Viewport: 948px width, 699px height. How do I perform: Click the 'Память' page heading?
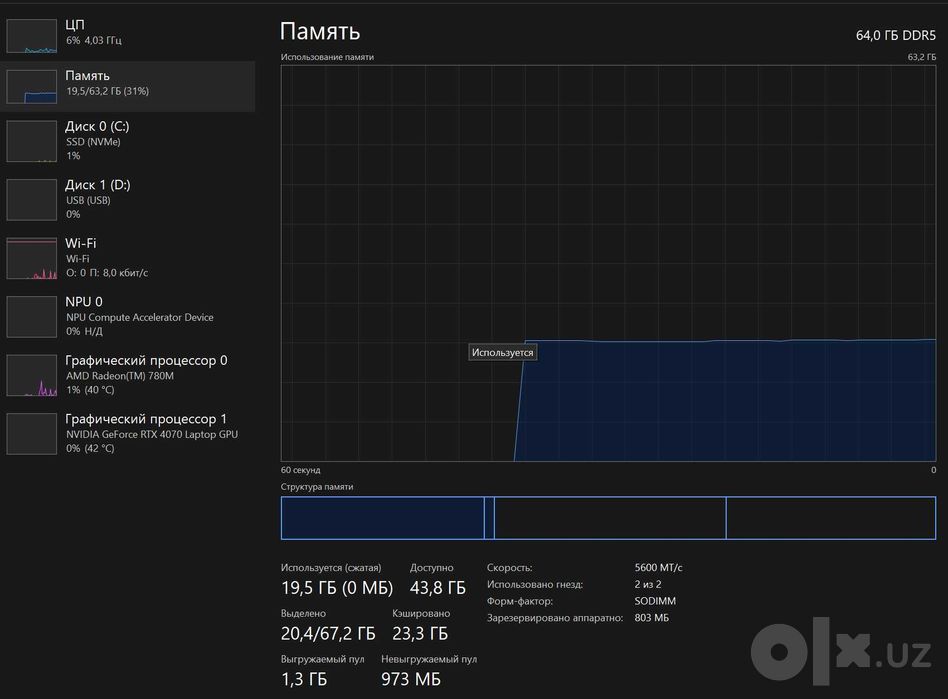click(320, 31)
